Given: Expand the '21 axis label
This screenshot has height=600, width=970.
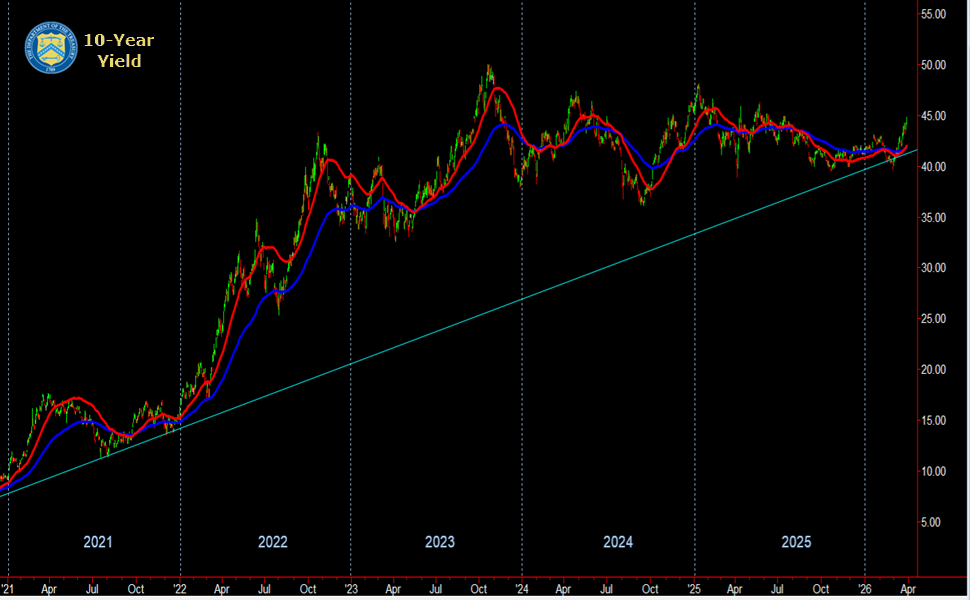Looking at the screenshot, I should tap(8, 590).
